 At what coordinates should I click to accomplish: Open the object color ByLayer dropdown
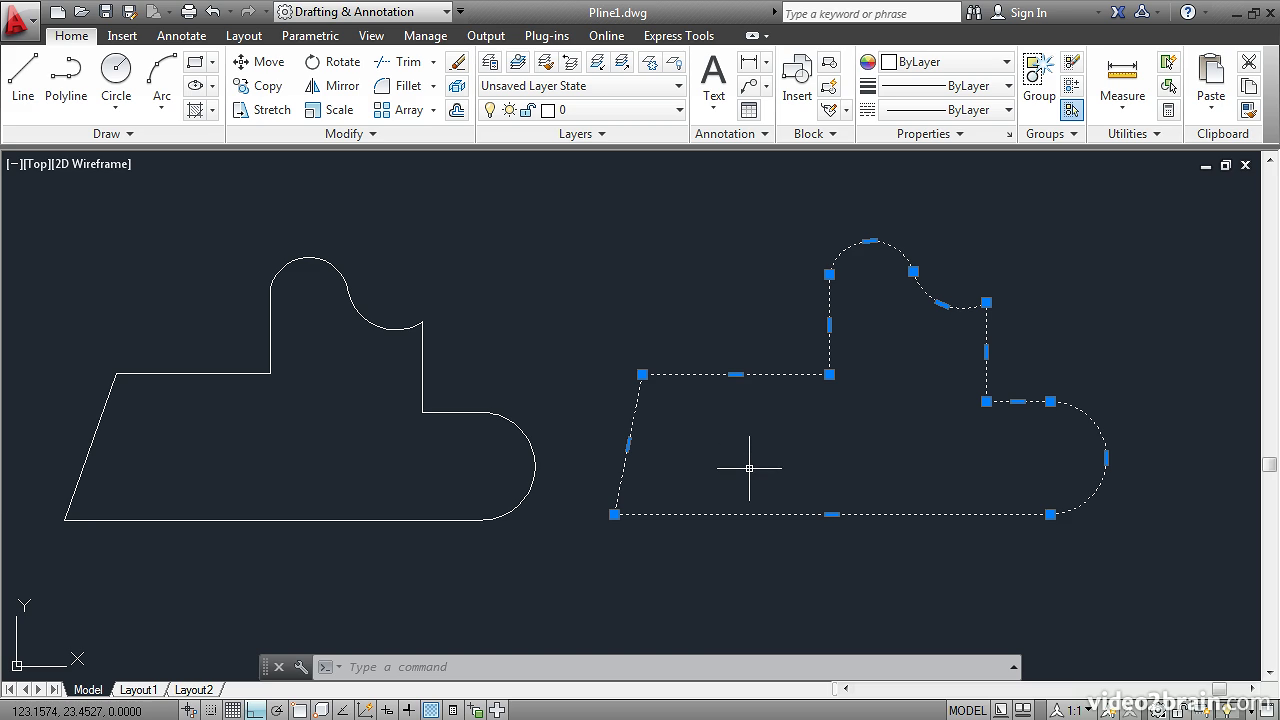point(946,62)
